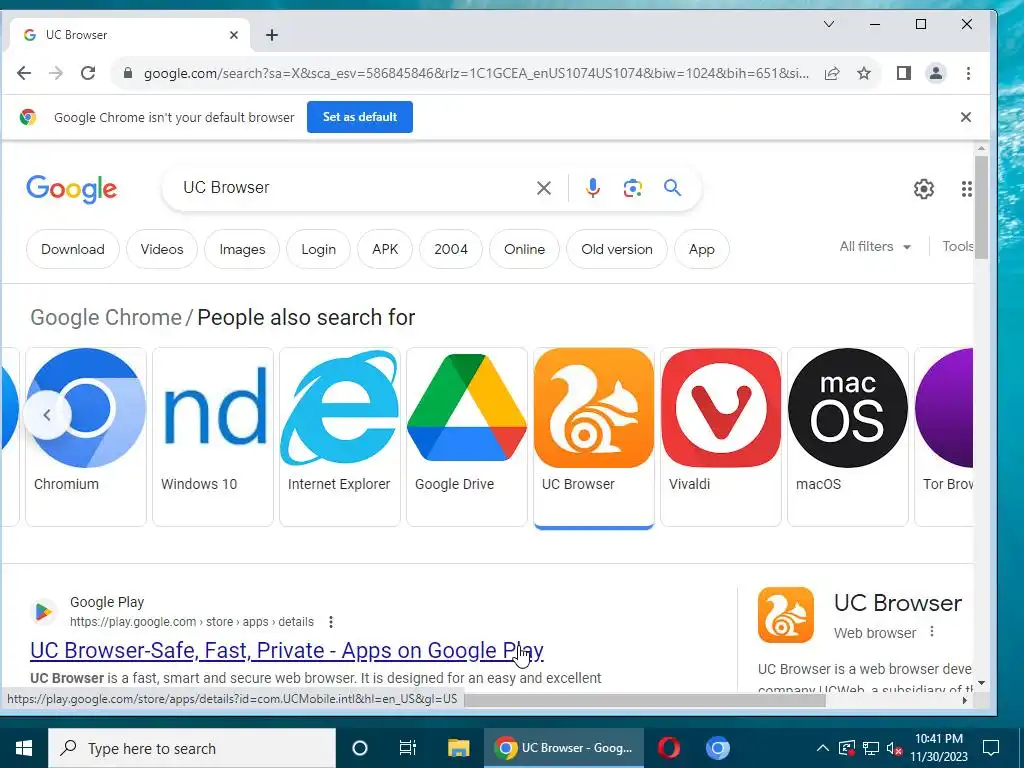Start voice search with the microphone icon
Screen dimensions: 1024x768
592,188
